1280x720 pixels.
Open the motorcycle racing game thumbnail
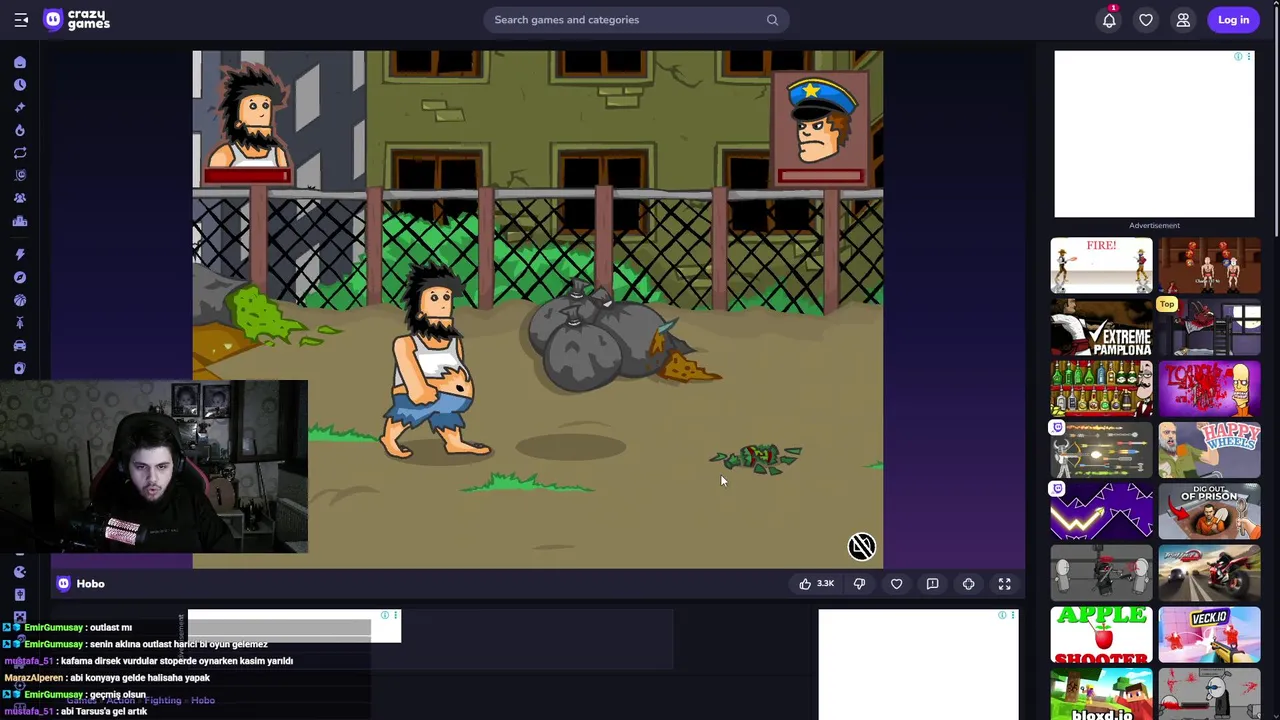[x=1209, y=573]
